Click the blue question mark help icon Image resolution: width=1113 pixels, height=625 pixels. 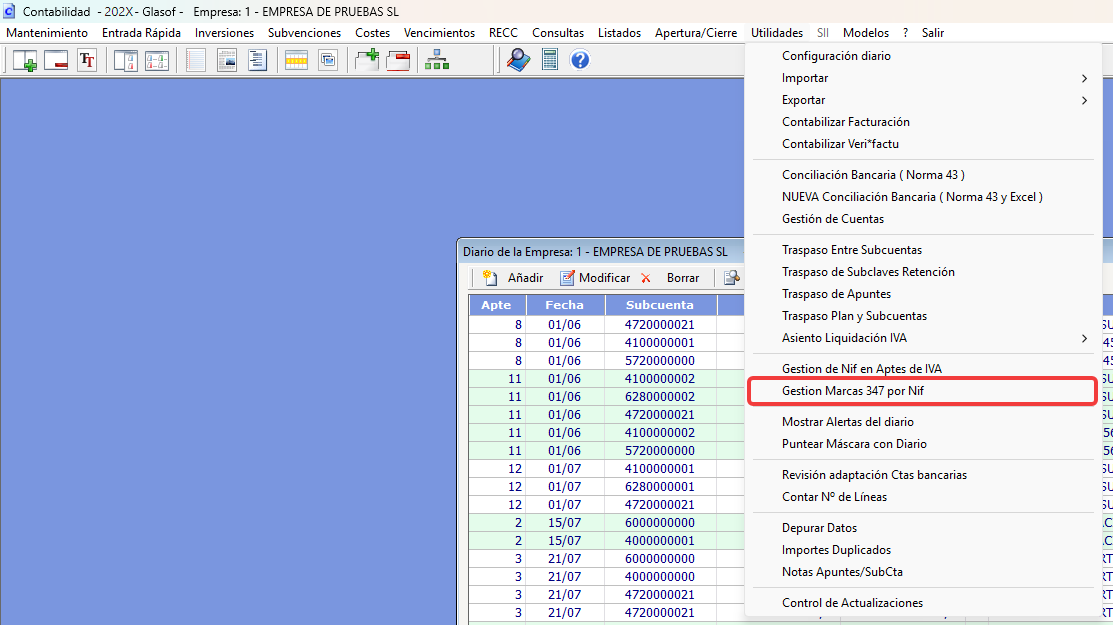click(x=580, y=60)
